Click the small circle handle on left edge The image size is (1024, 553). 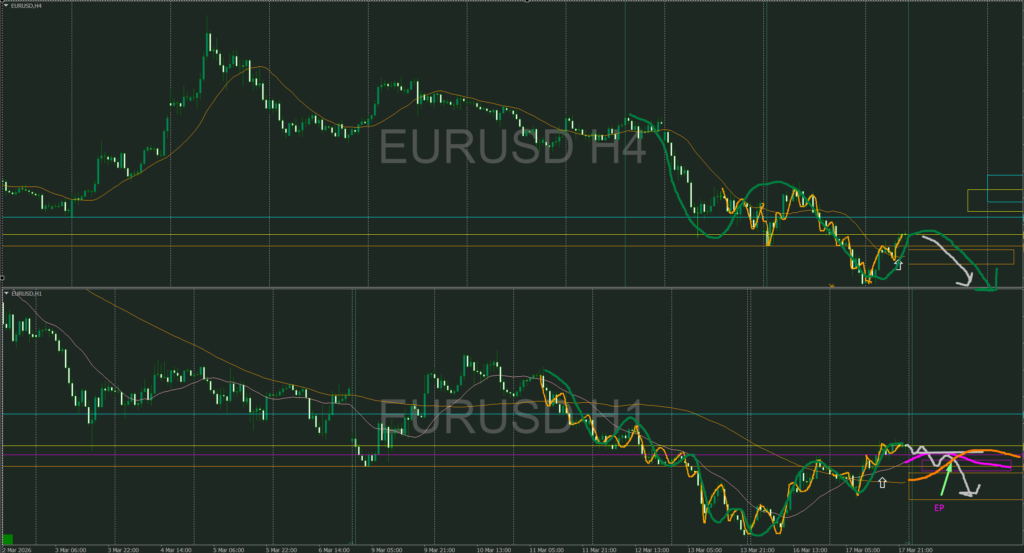(2, 277)
